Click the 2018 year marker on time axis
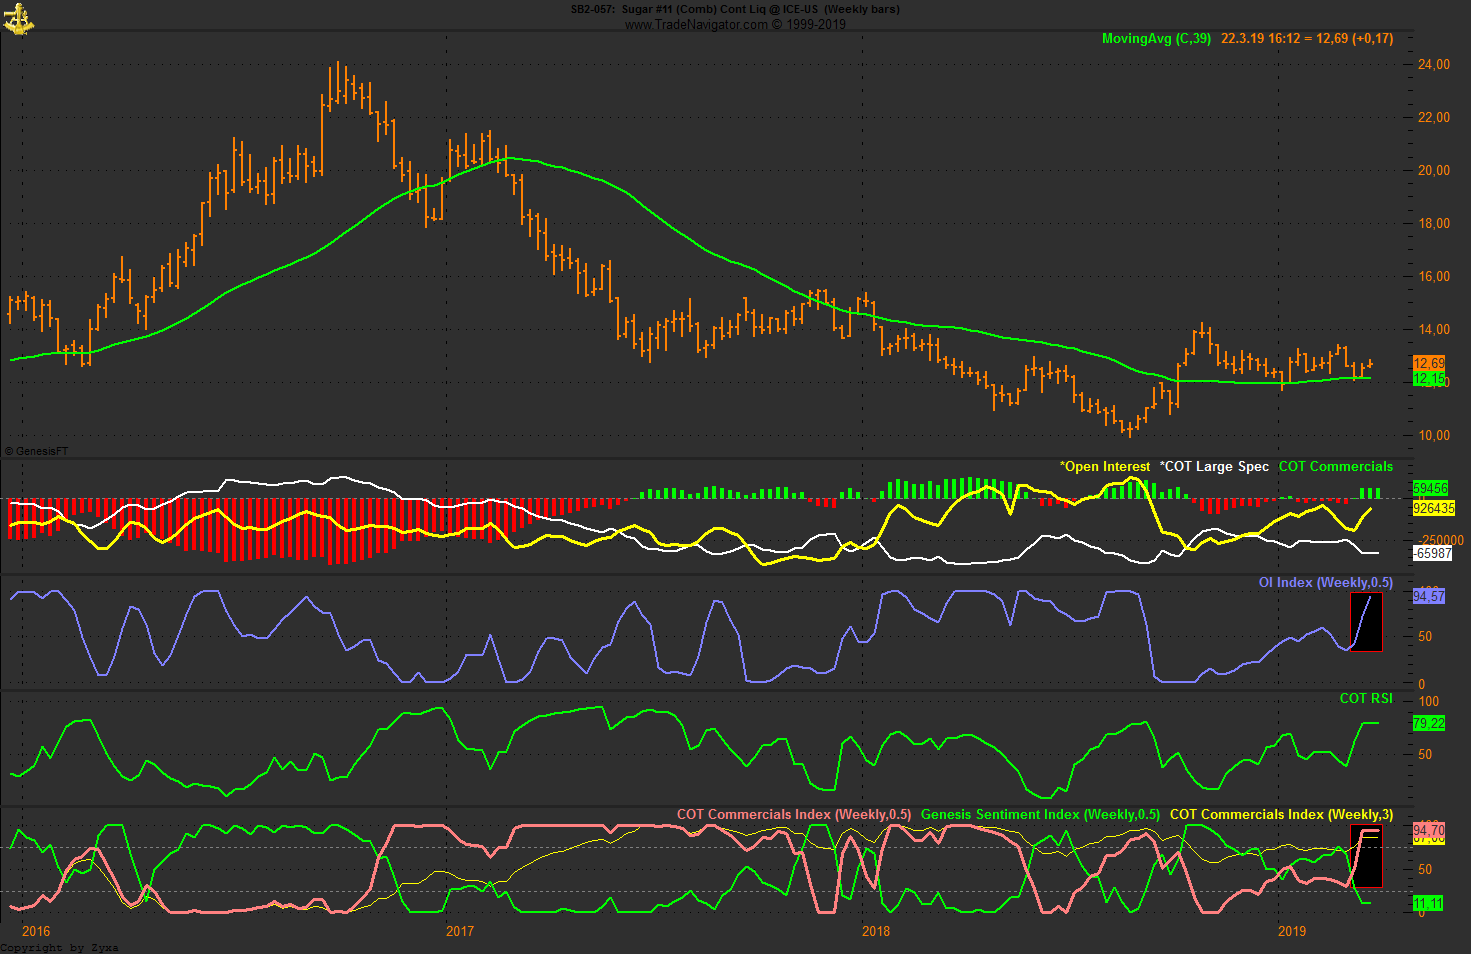Viewport: 1471px width, 954px height. click(875, 932)
